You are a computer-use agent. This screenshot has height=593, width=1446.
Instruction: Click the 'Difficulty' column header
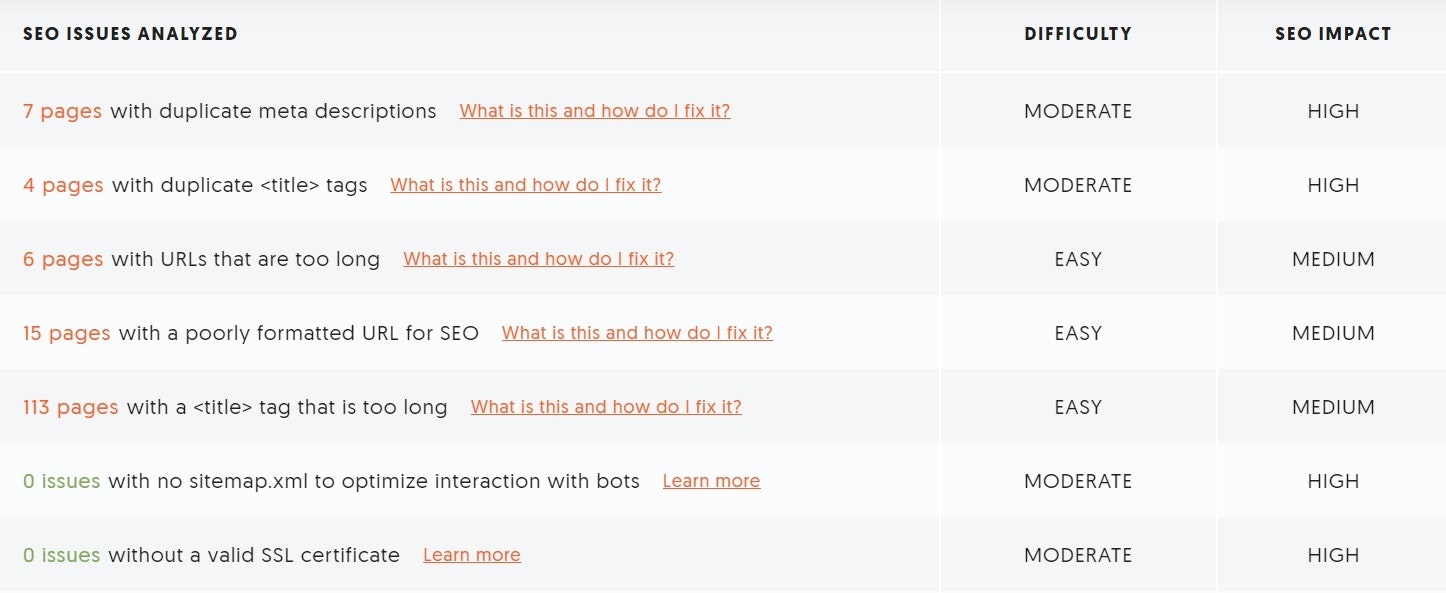pos(1077,34)
